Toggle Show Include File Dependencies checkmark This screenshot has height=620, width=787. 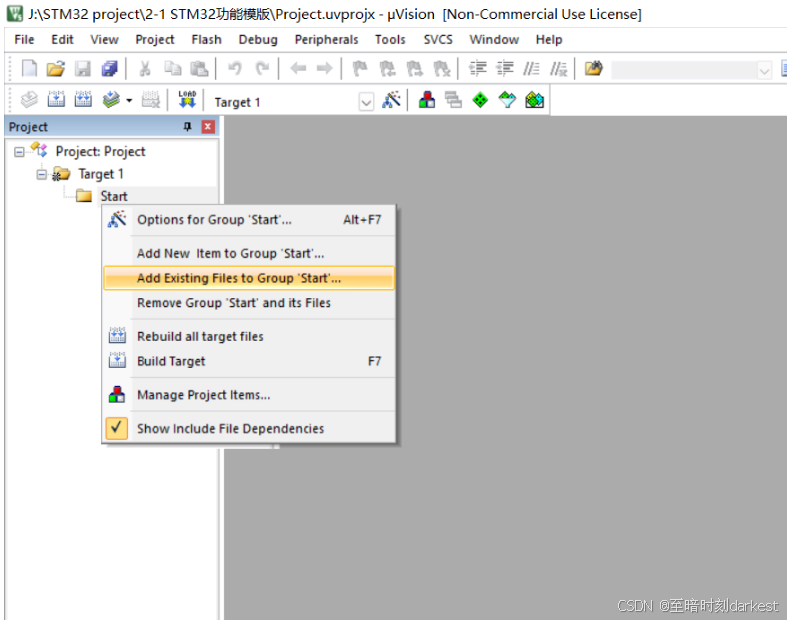(116, 428)
